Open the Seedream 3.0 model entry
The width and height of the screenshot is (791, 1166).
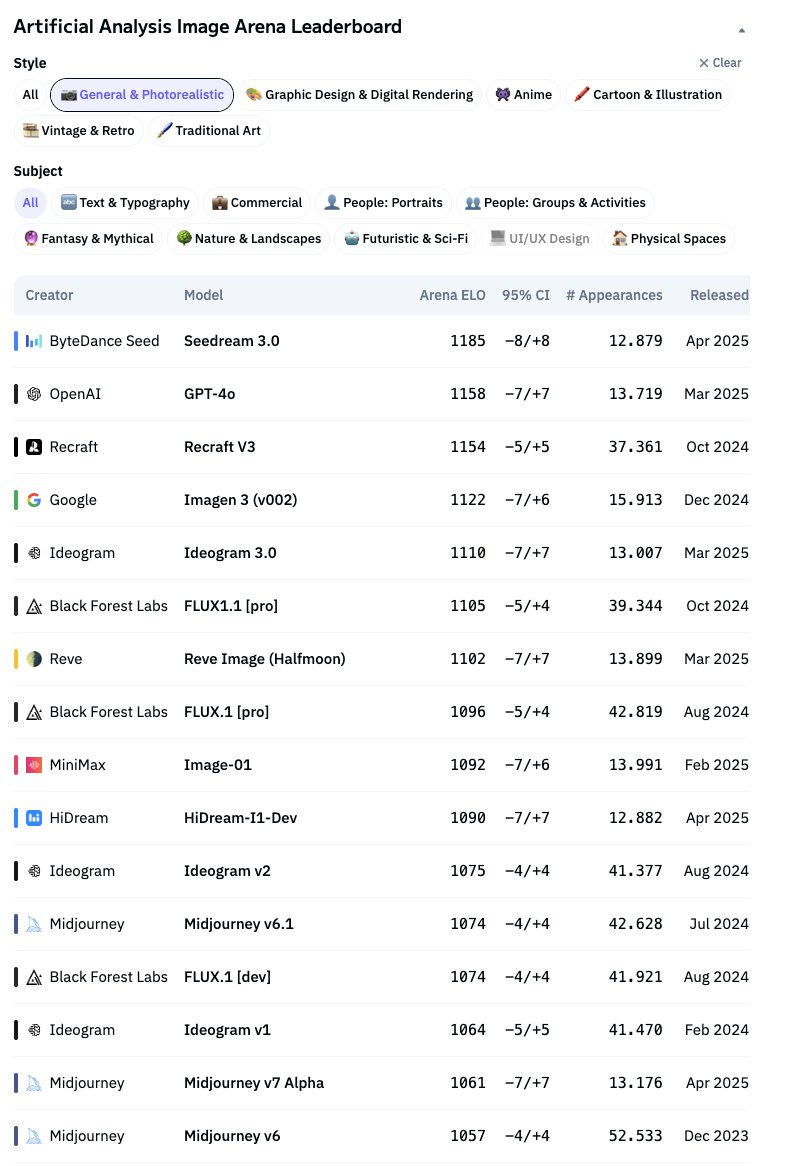pos(232,341)
